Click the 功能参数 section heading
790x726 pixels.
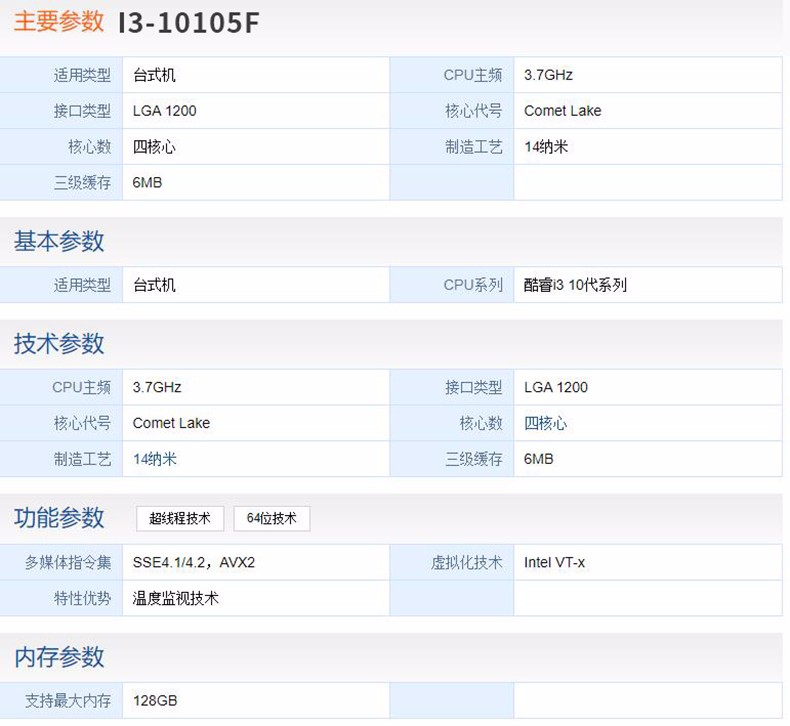point(59,518)
